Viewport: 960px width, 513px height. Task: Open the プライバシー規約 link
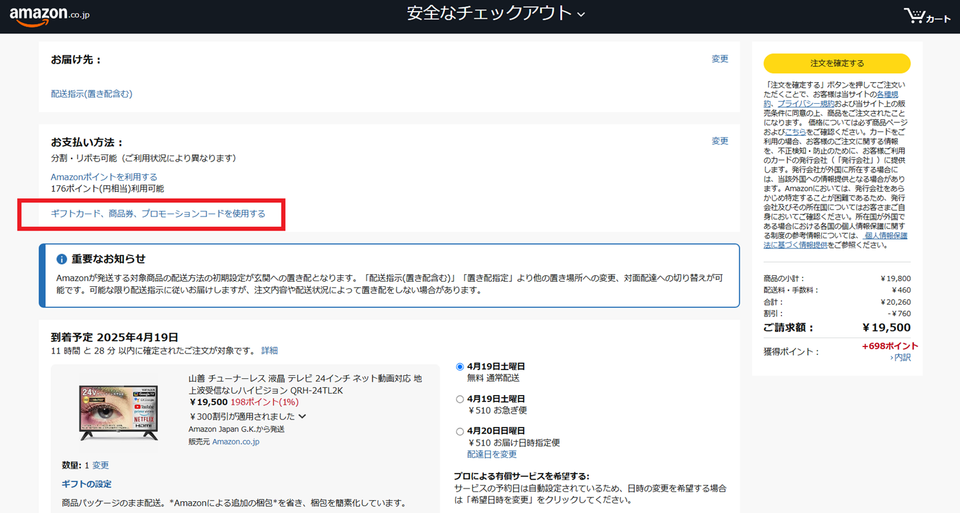(806, 103)
